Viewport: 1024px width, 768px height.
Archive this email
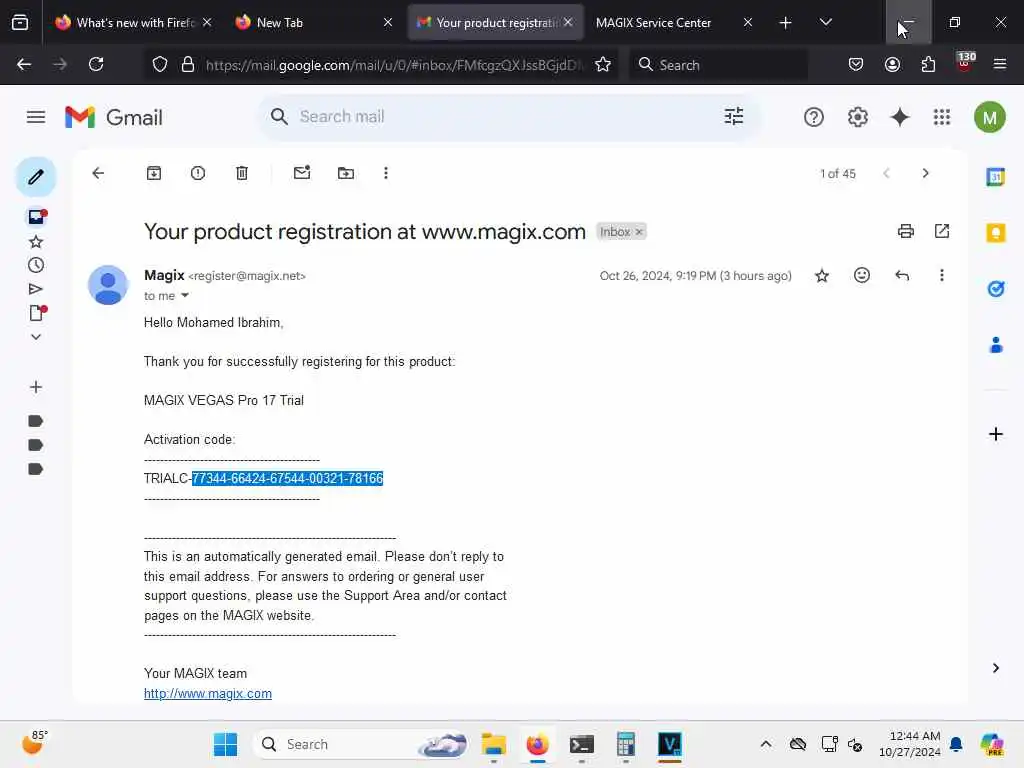(153, 173)
